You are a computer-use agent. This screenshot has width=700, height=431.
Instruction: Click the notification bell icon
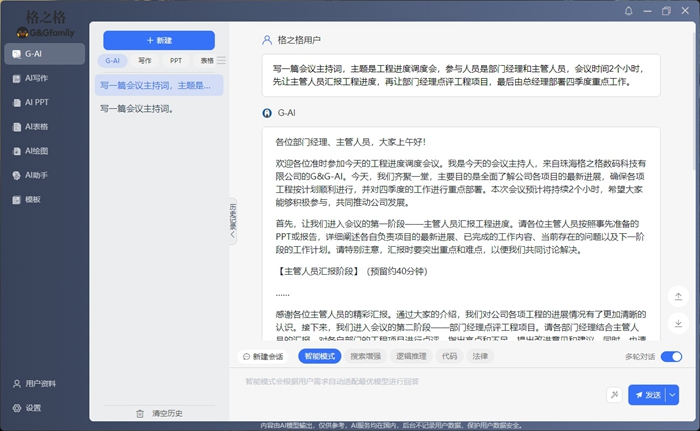(x=629, y=11)
